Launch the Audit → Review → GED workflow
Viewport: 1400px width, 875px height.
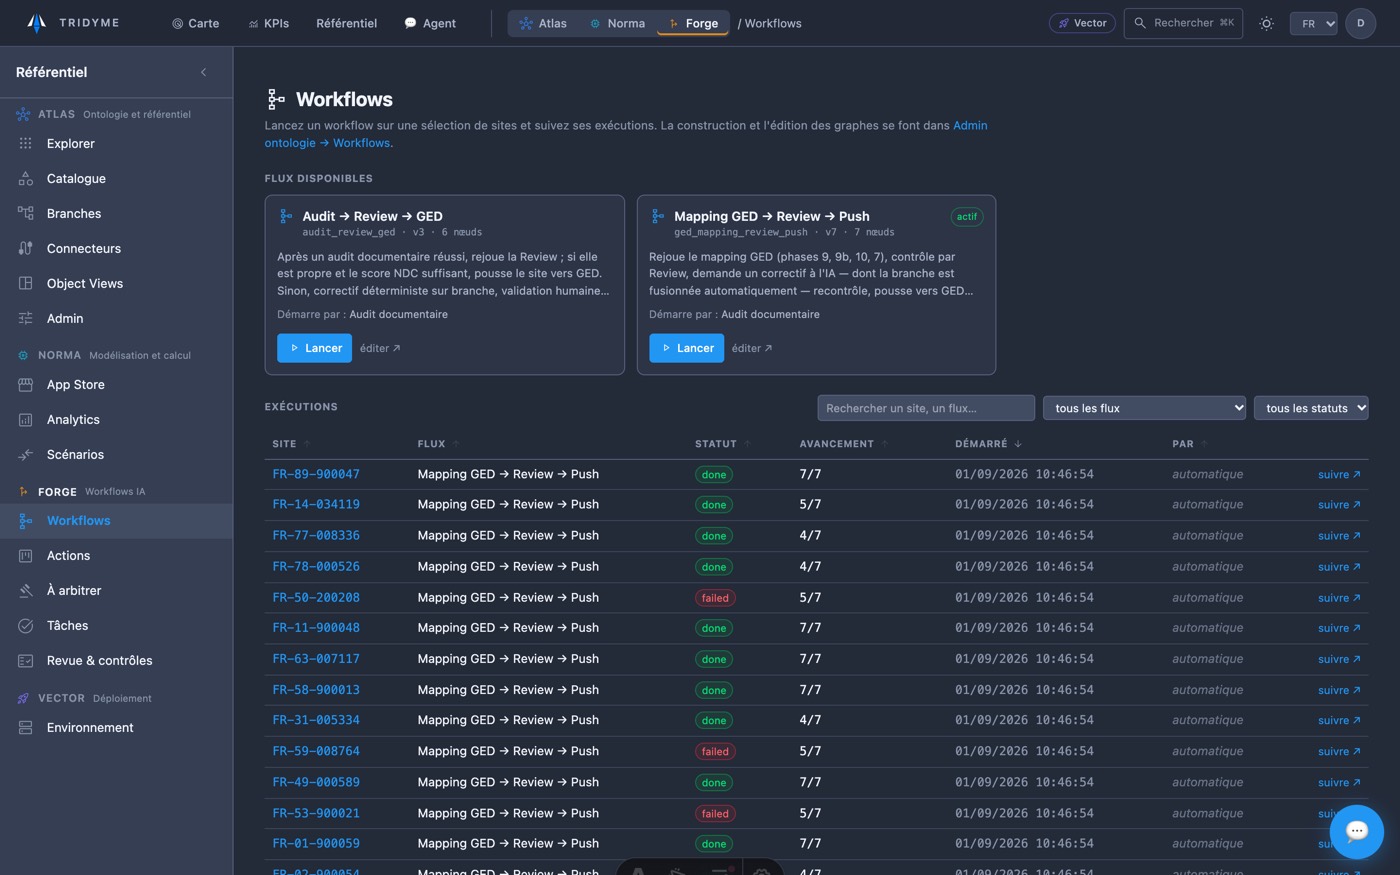pyautogui.click(x=314, y=348)
